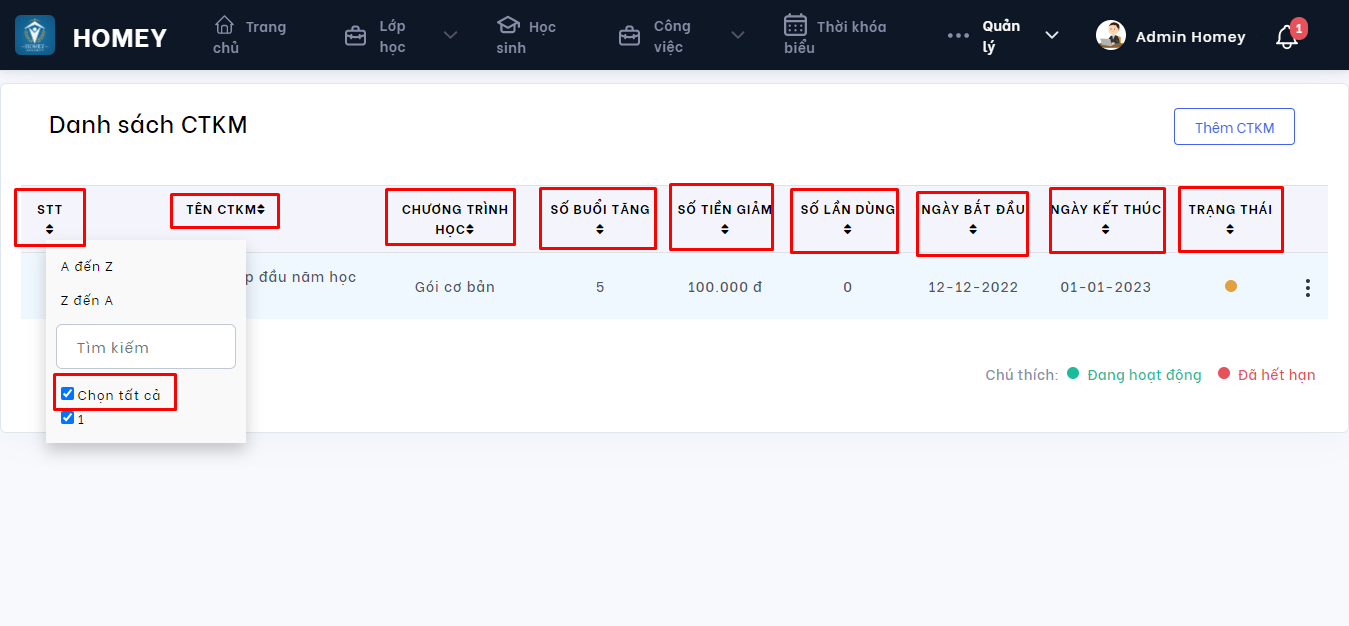
Task: Expand the Lớp học dropdown menu
Action: tap(450, 36)
